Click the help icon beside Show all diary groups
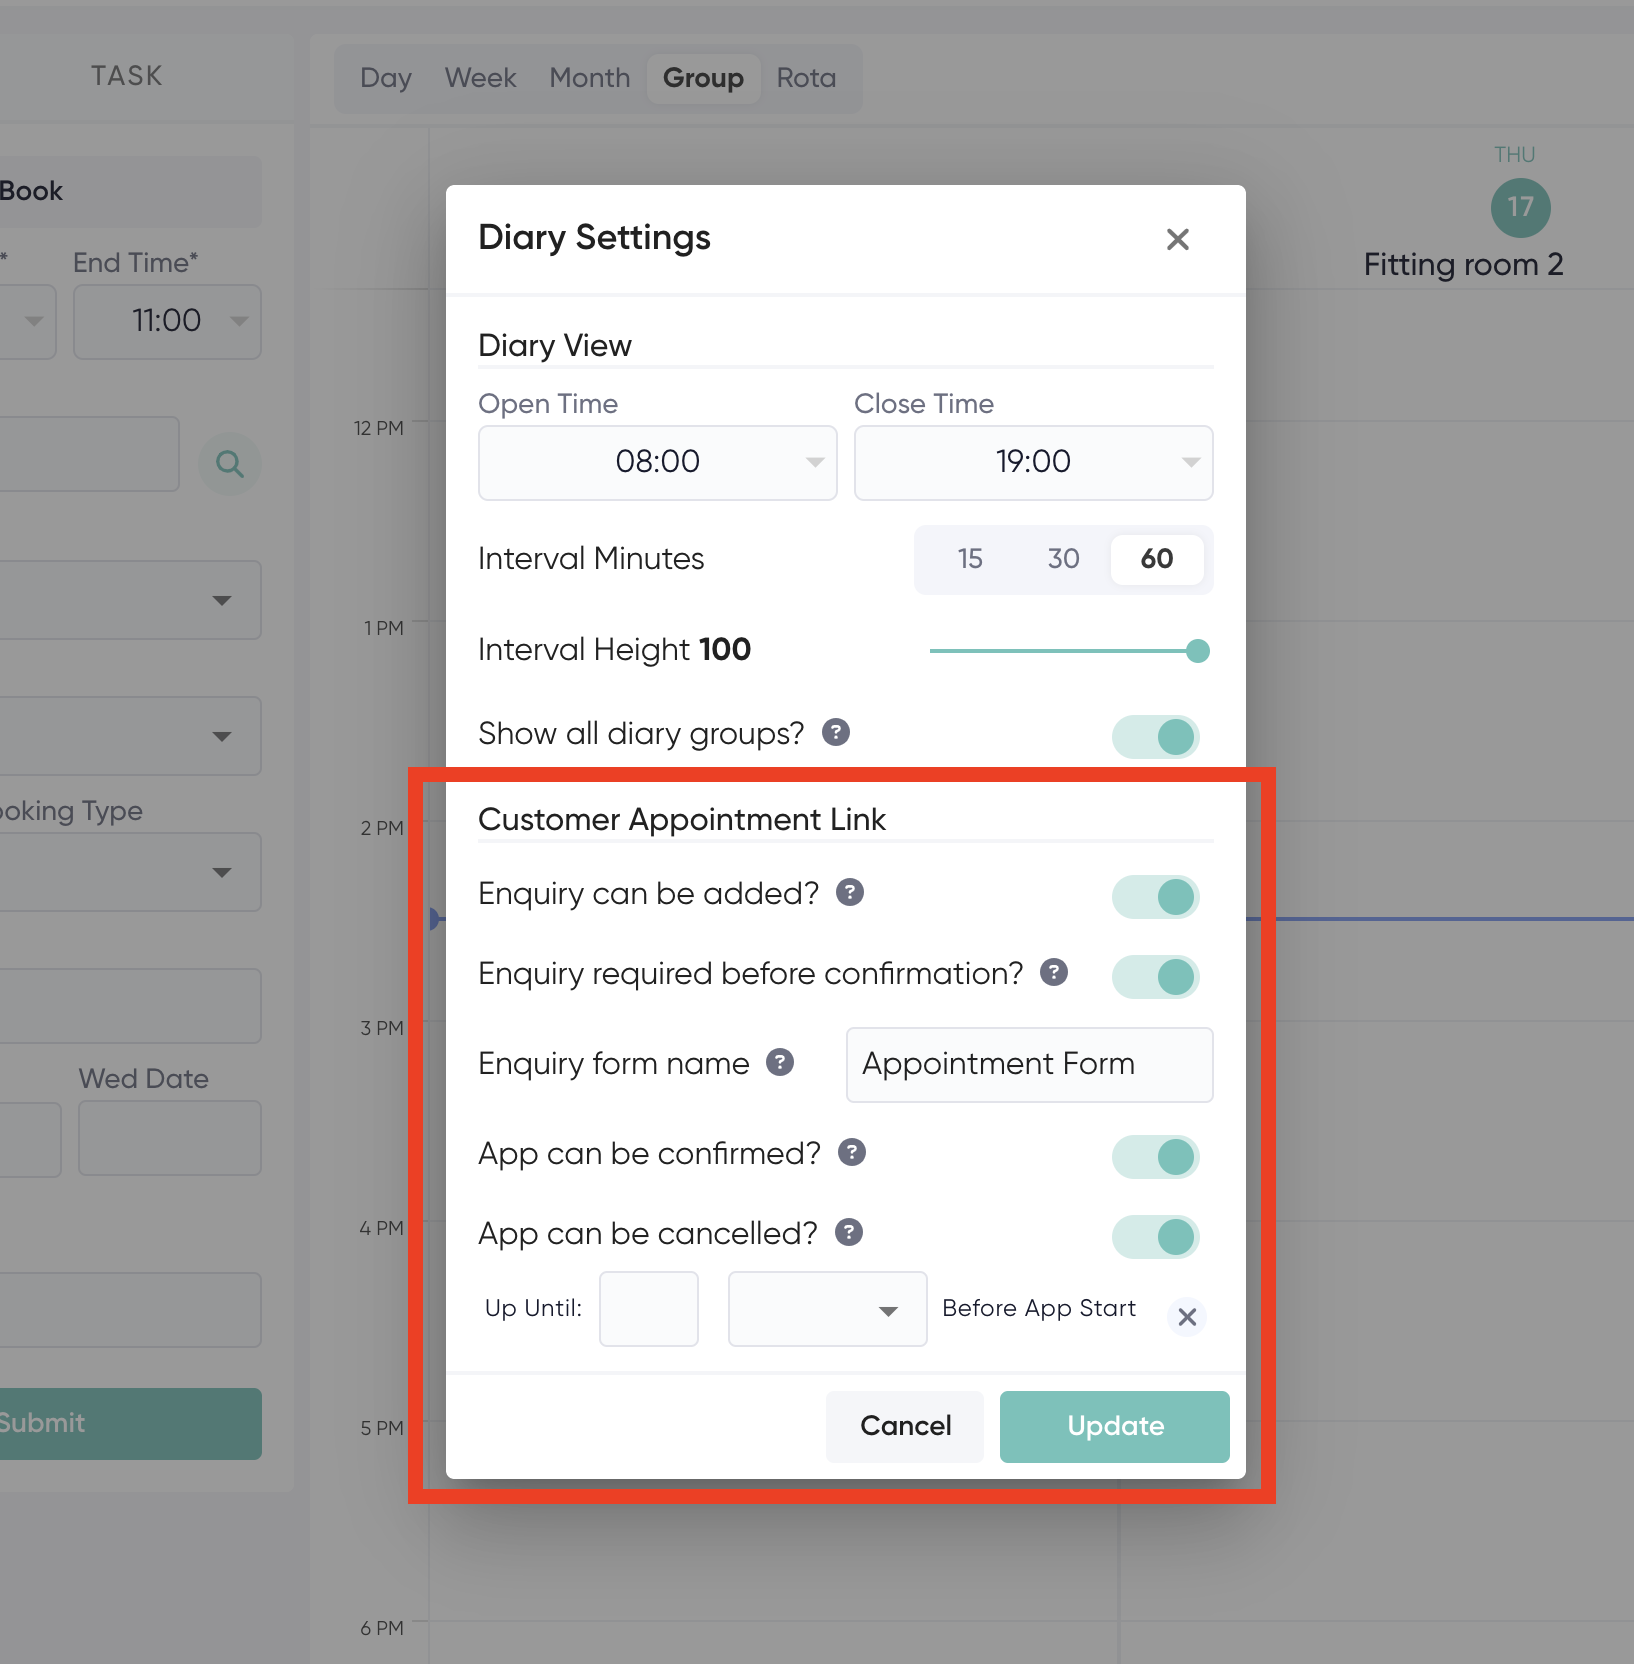 click(x=835, y=733)
